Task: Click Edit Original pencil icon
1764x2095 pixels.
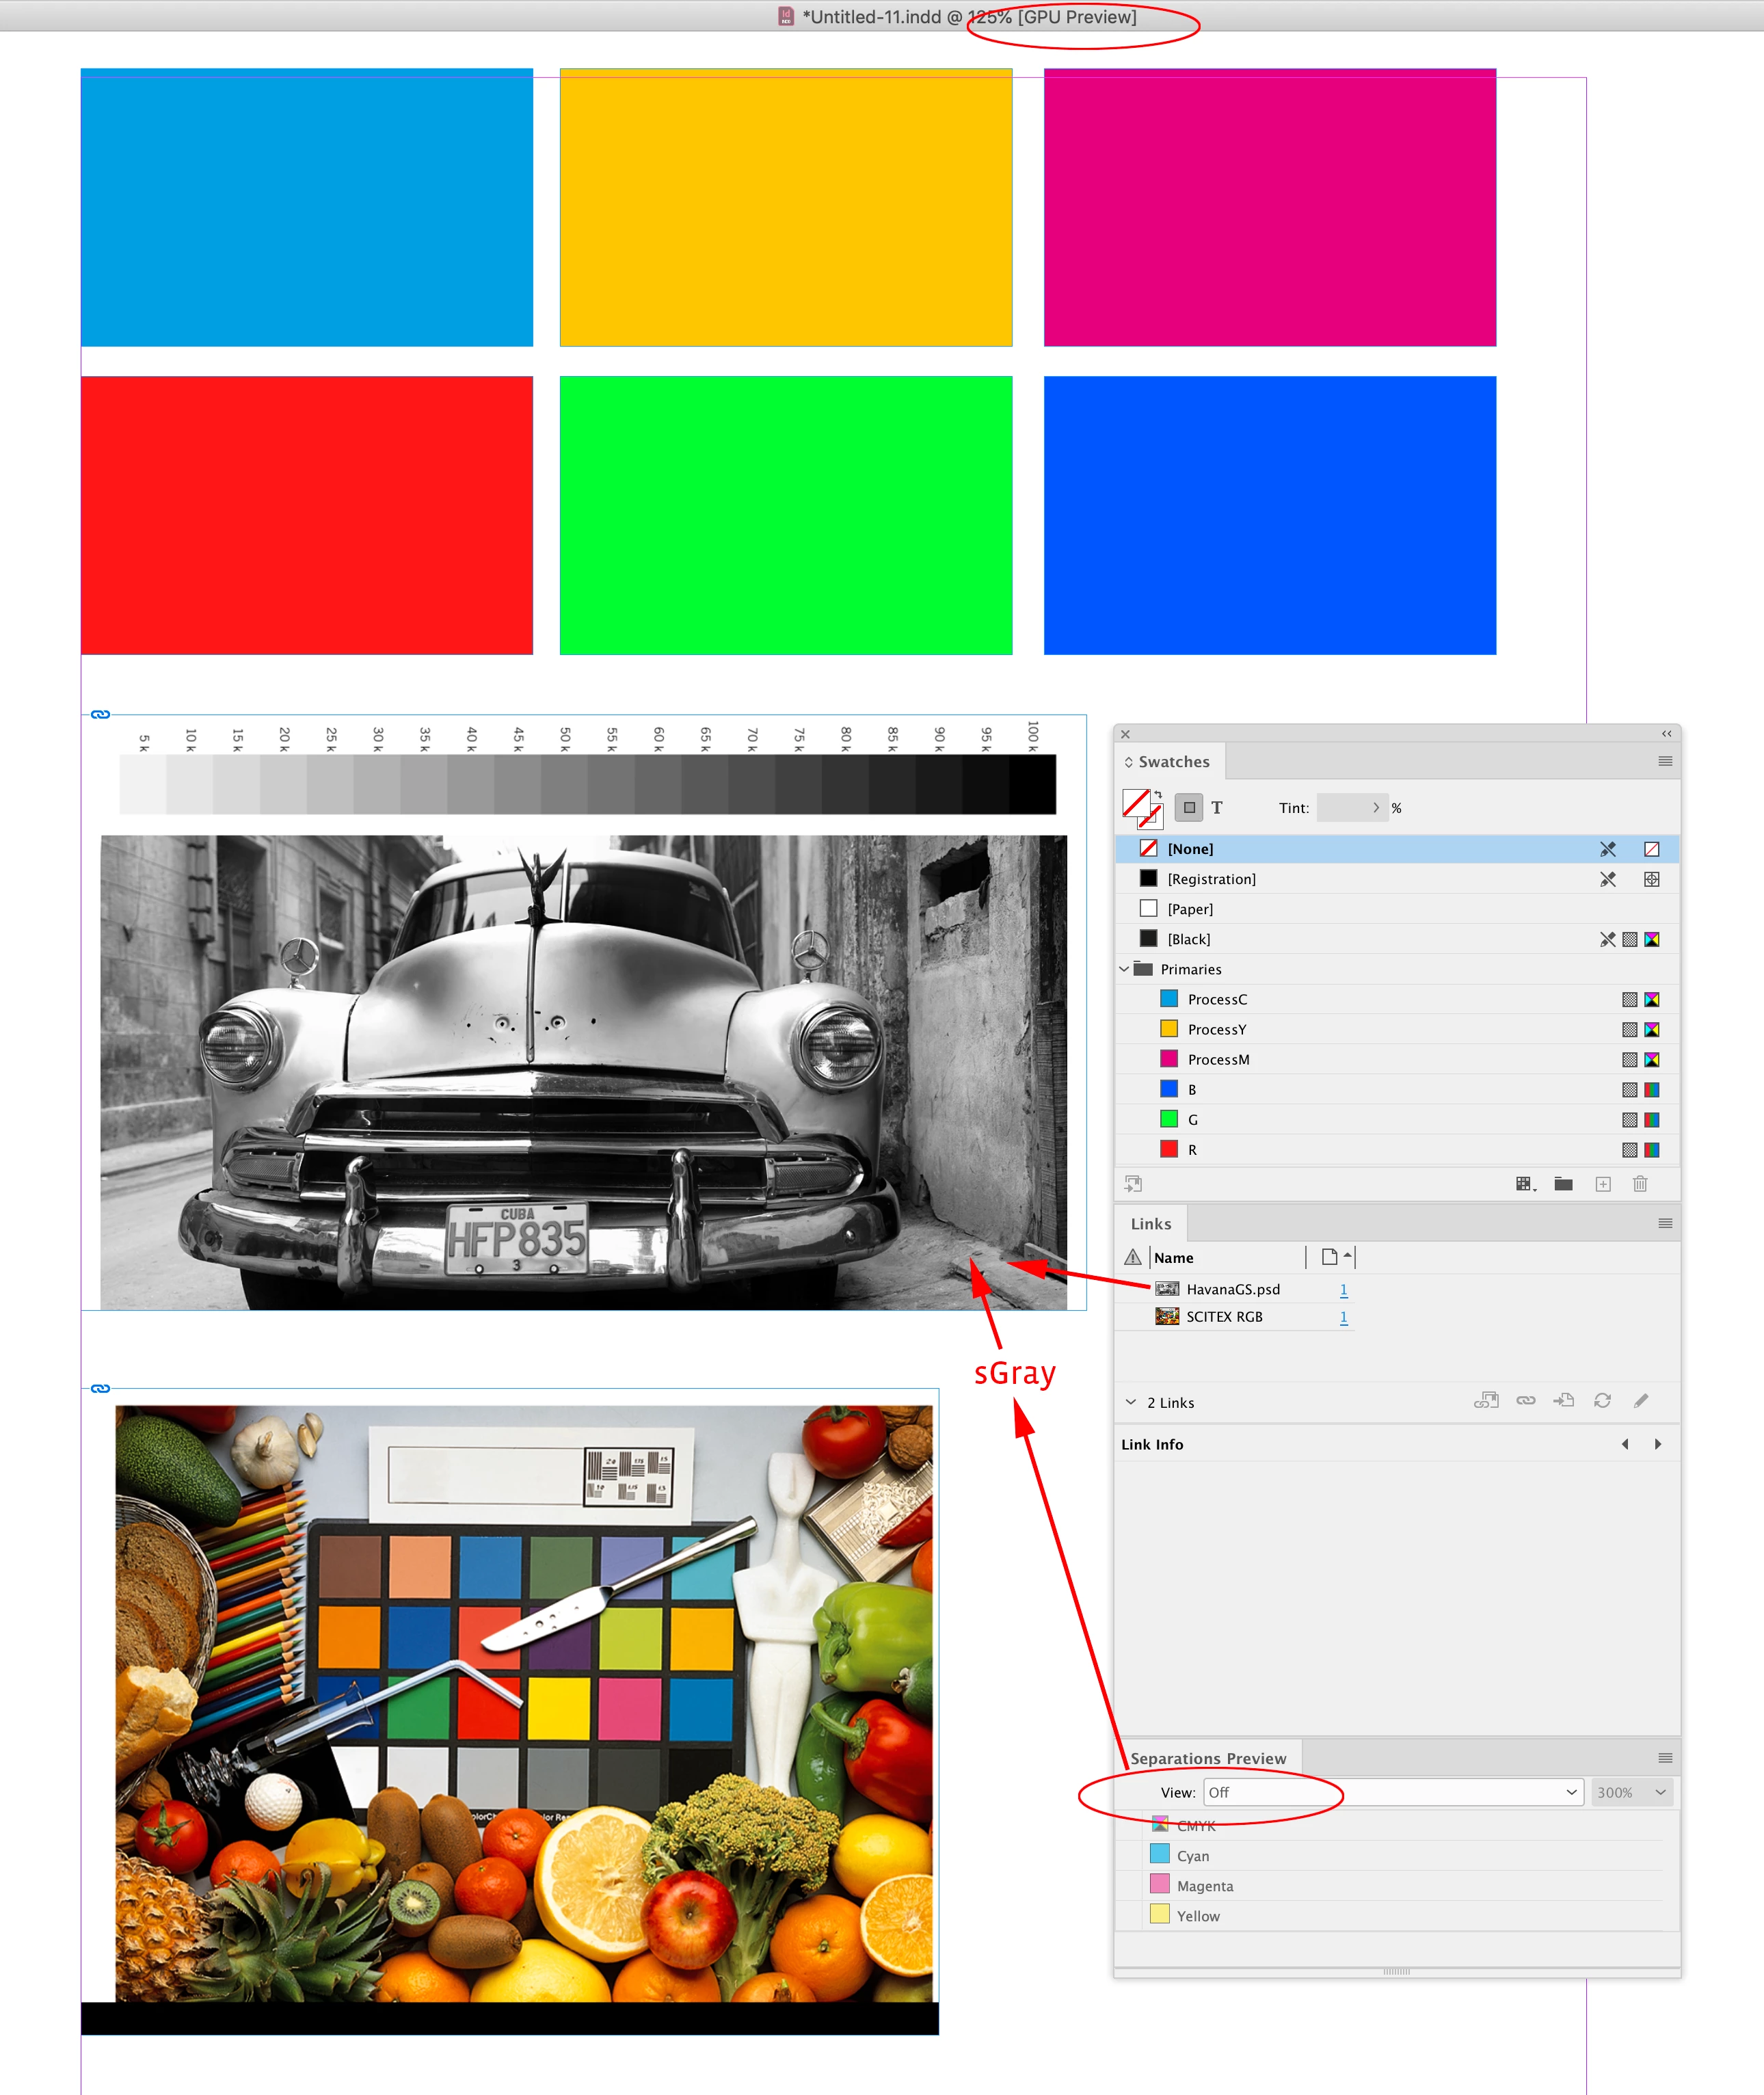Action: pos(1641,1401)
